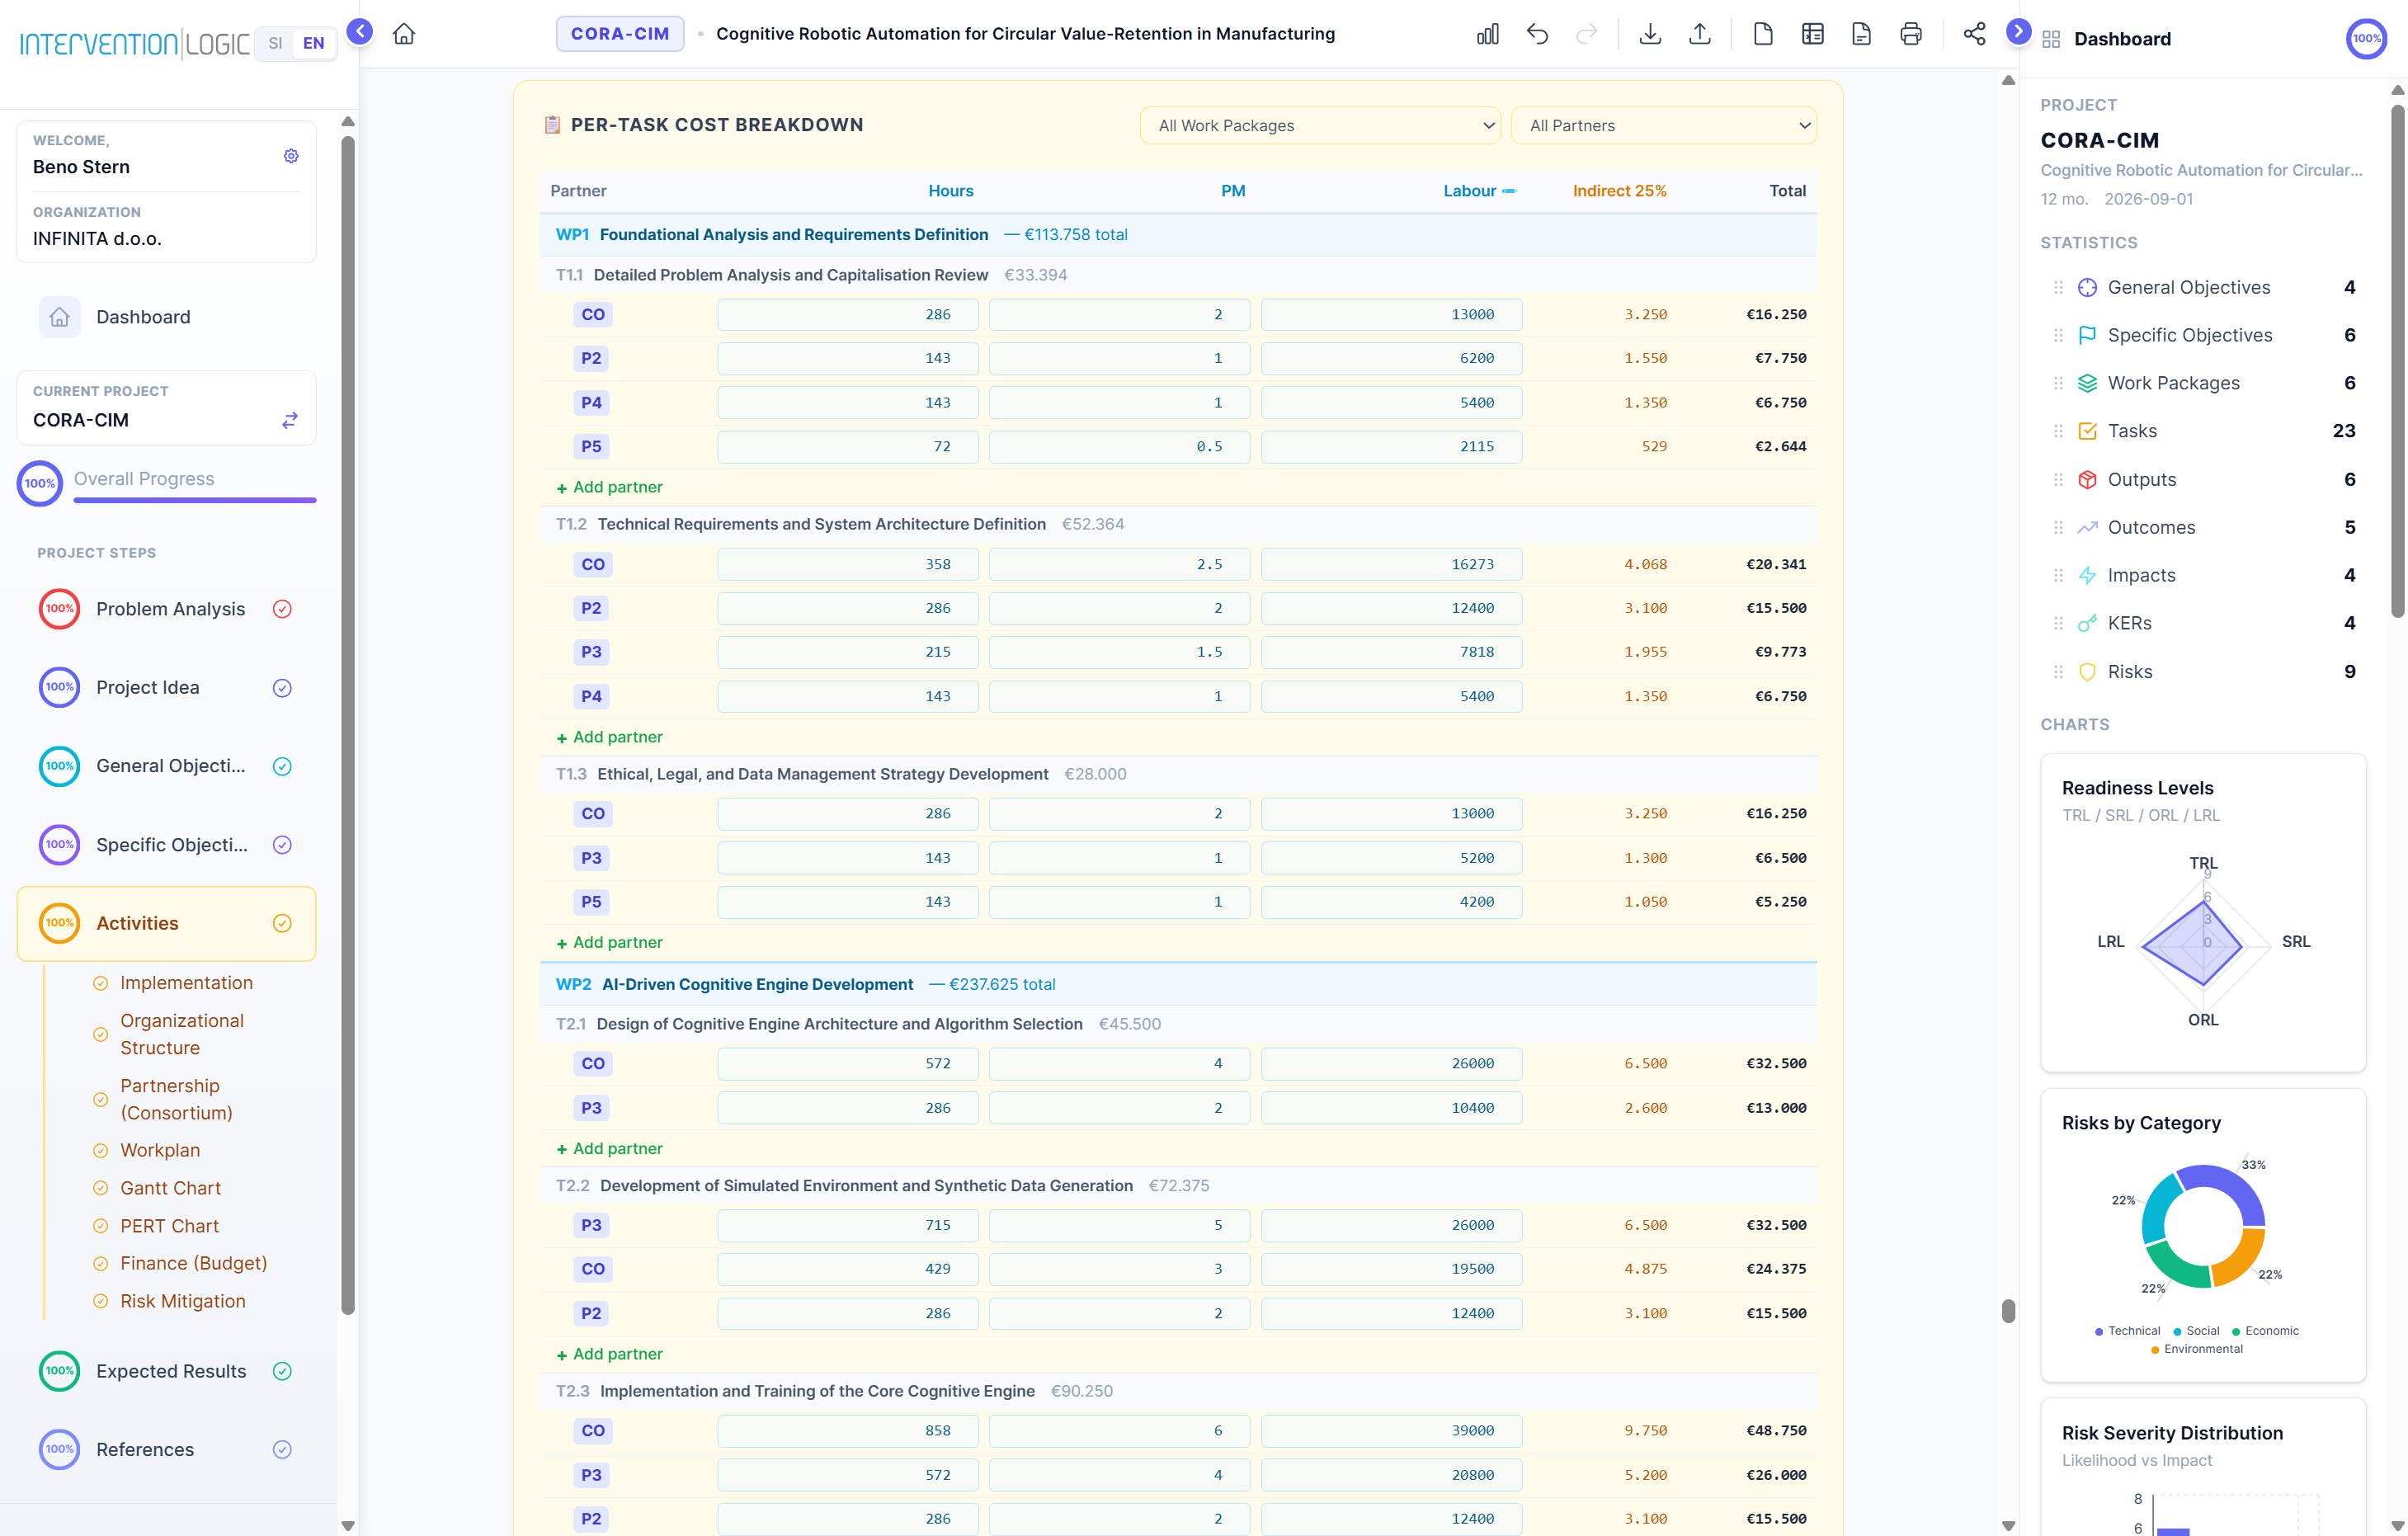The width and height of the screenshot is (2408, 1536).
Task: Open the text document export icon
Action: click(1862, 35)
